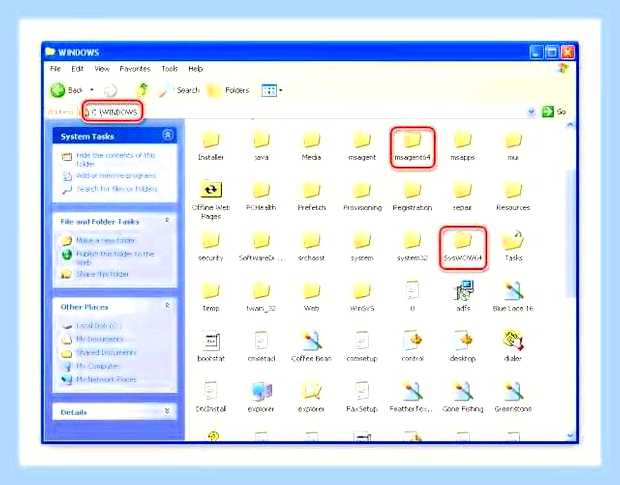This screenshot has width=620, height=485.
Task: Select the twain_32 folder
Action: pyautogui.click(x=261, y=297)
